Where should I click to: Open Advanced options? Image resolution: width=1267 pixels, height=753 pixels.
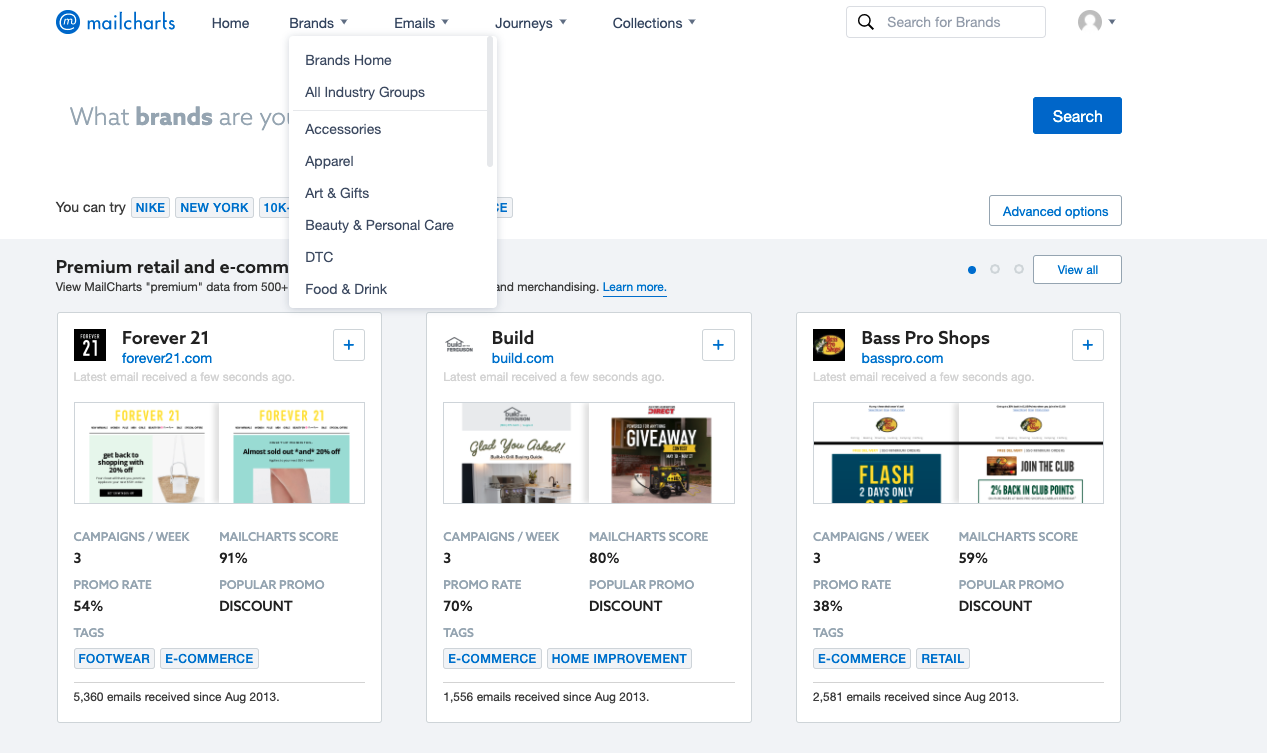tap(1055, 211)
